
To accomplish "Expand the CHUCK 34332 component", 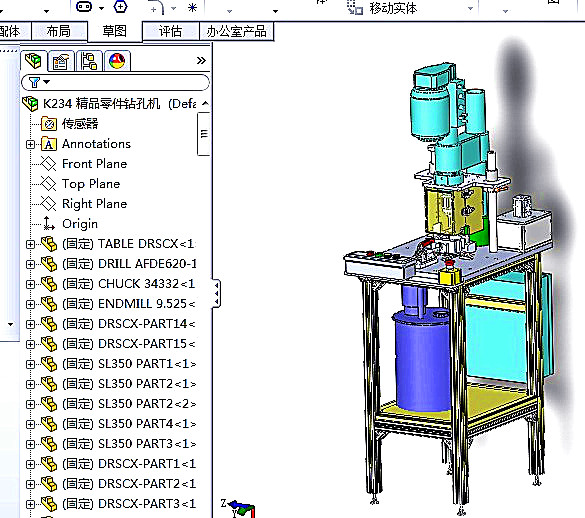I will [x=31, y=284].
